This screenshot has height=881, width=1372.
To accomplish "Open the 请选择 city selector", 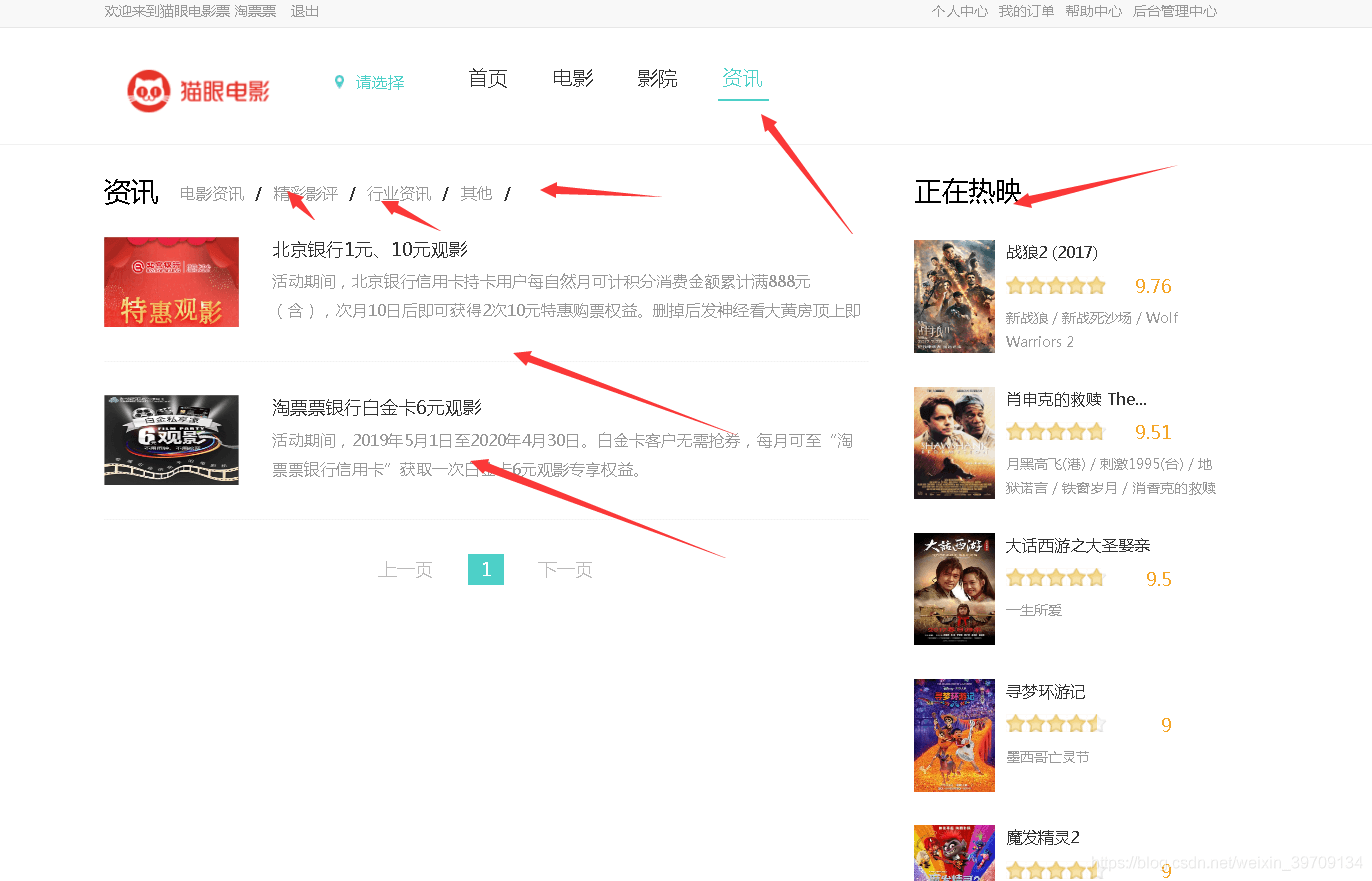I will coord(380,83).
